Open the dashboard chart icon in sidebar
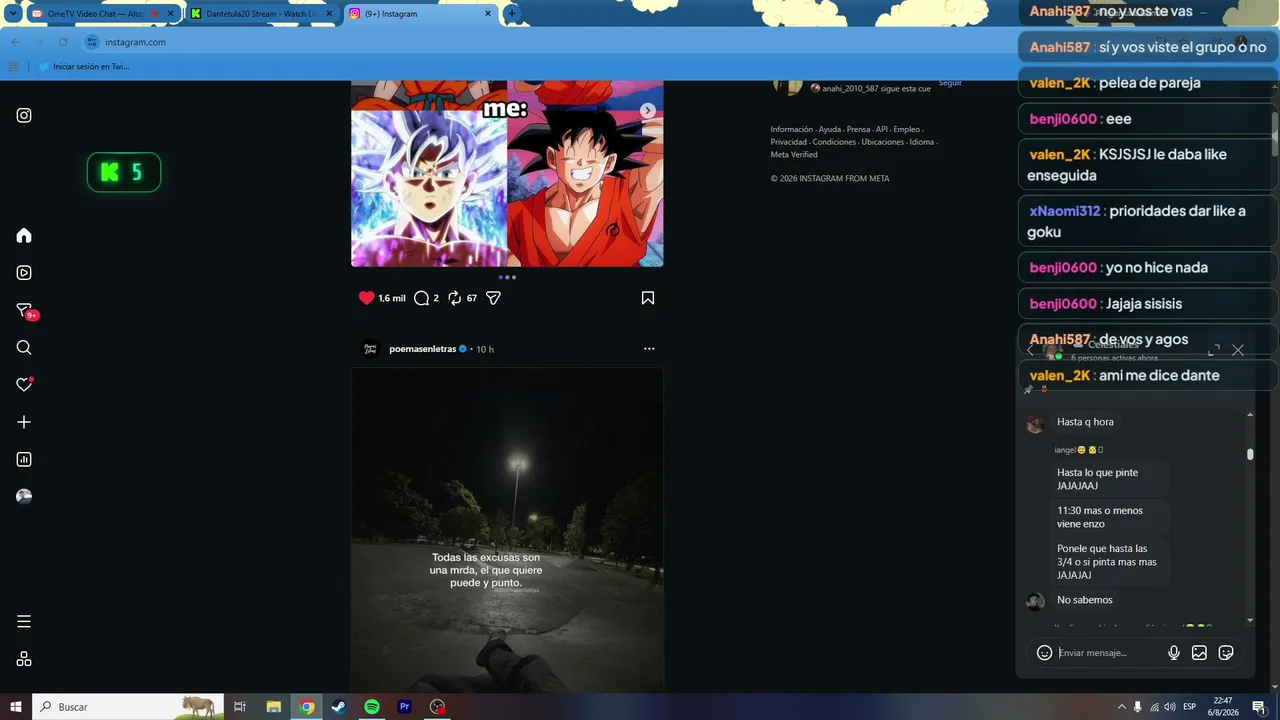Image resolution: width=1280 pixels, height=720 pixels. click(x=24, y=459)
